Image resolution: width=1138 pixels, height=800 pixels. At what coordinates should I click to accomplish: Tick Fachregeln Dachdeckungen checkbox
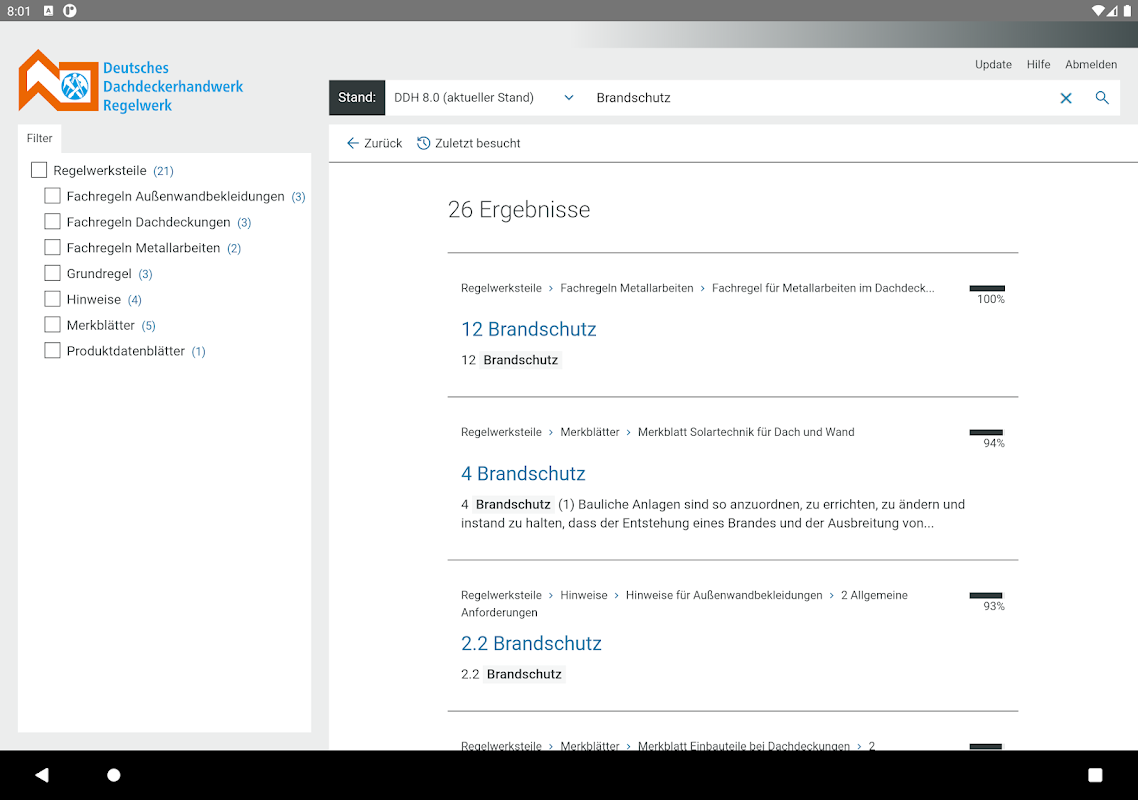pyautogui.click(x=52, y=221)
